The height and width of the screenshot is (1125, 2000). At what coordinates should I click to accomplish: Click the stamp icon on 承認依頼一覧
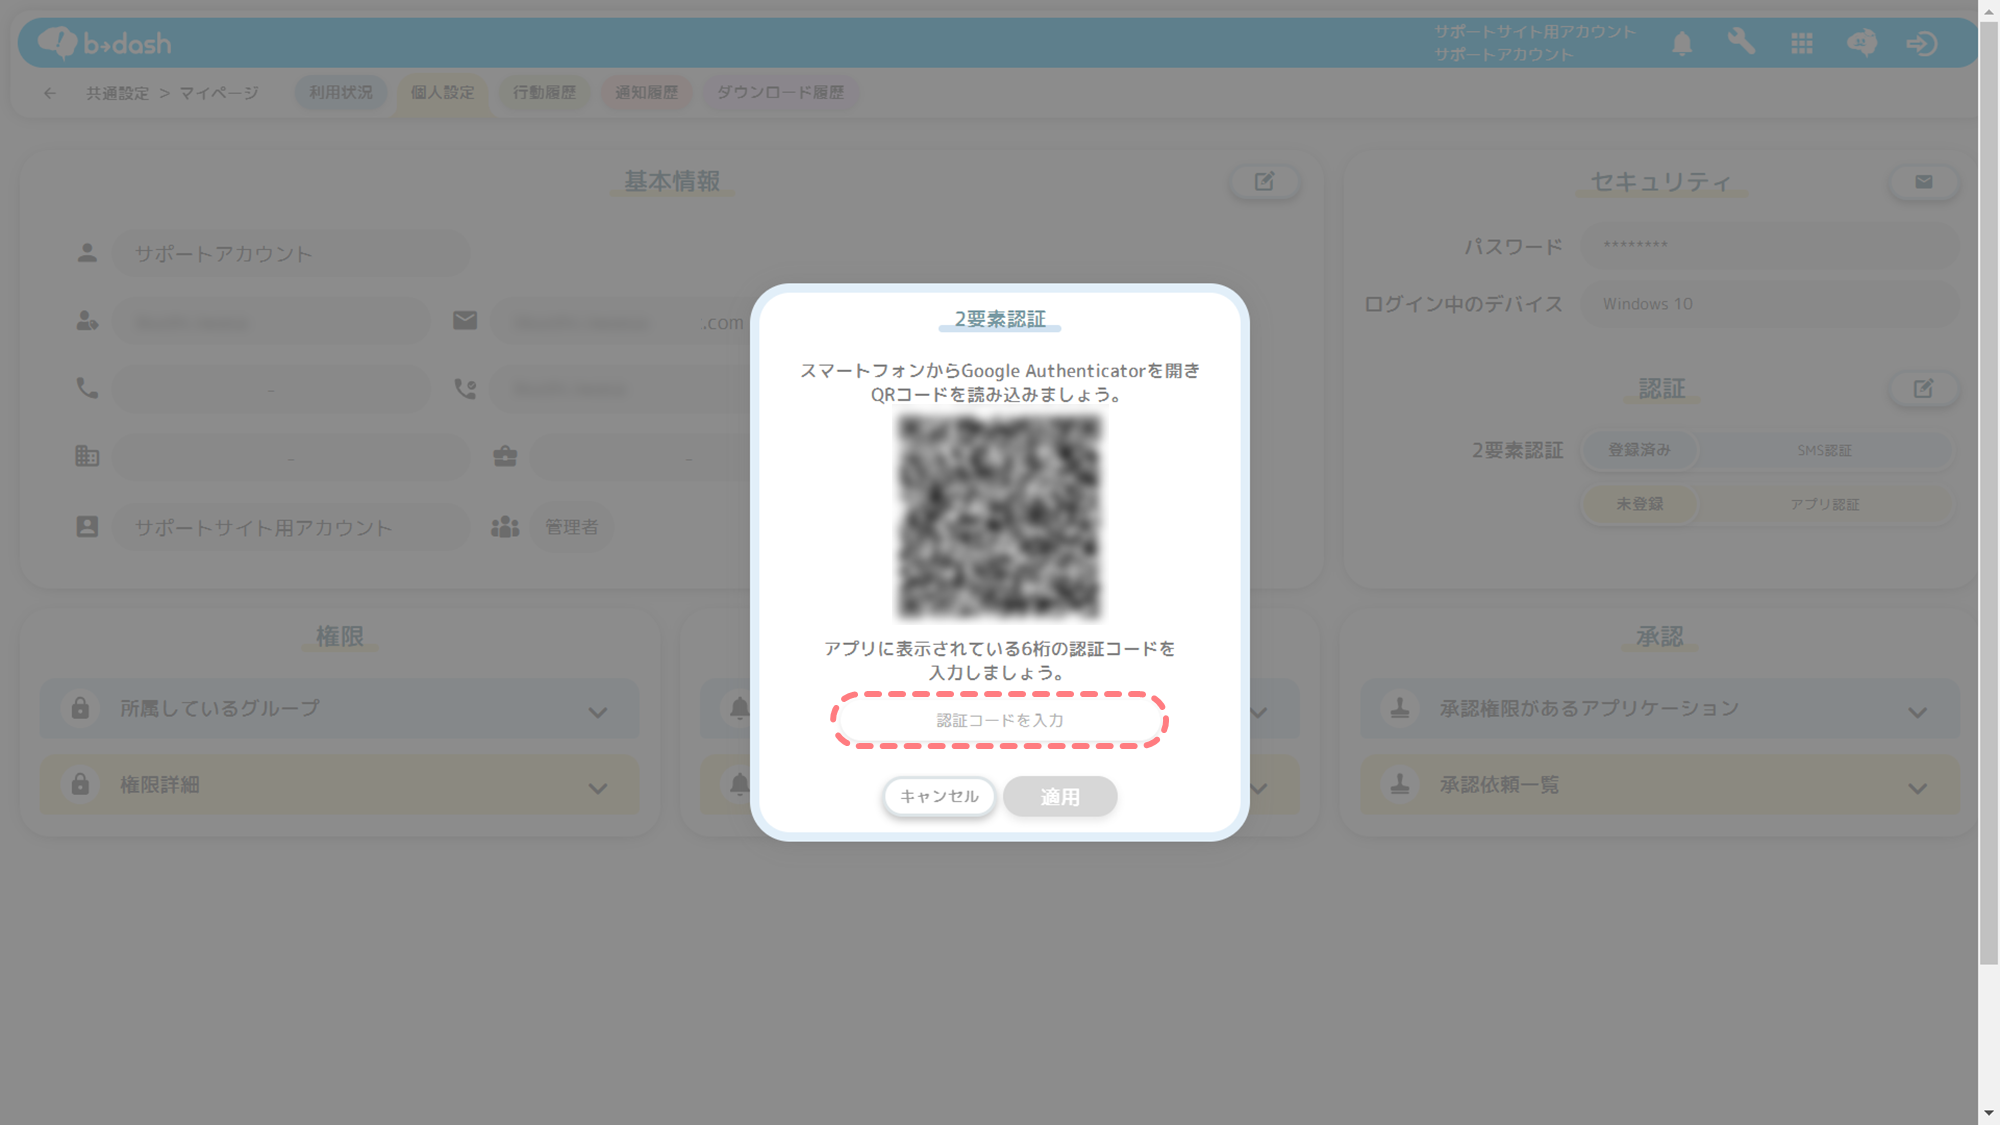coord(1400,784)
